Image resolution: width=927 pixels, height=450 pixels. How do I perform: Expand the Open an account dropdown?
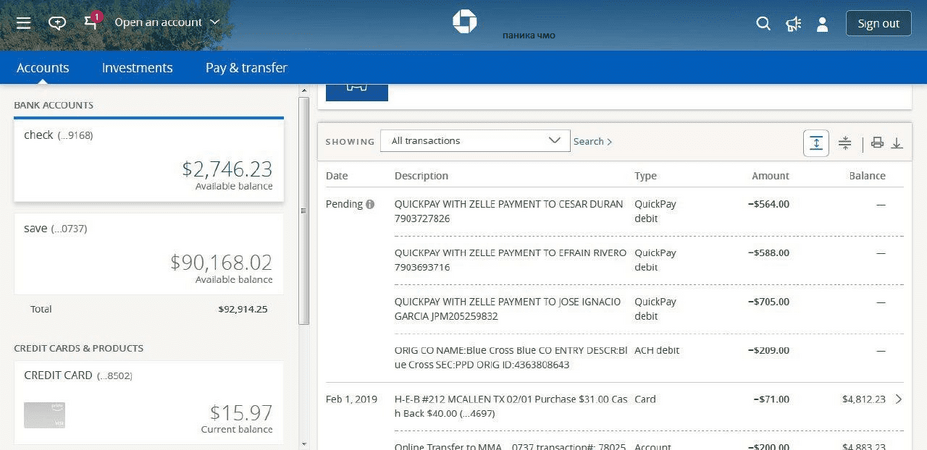167,22
